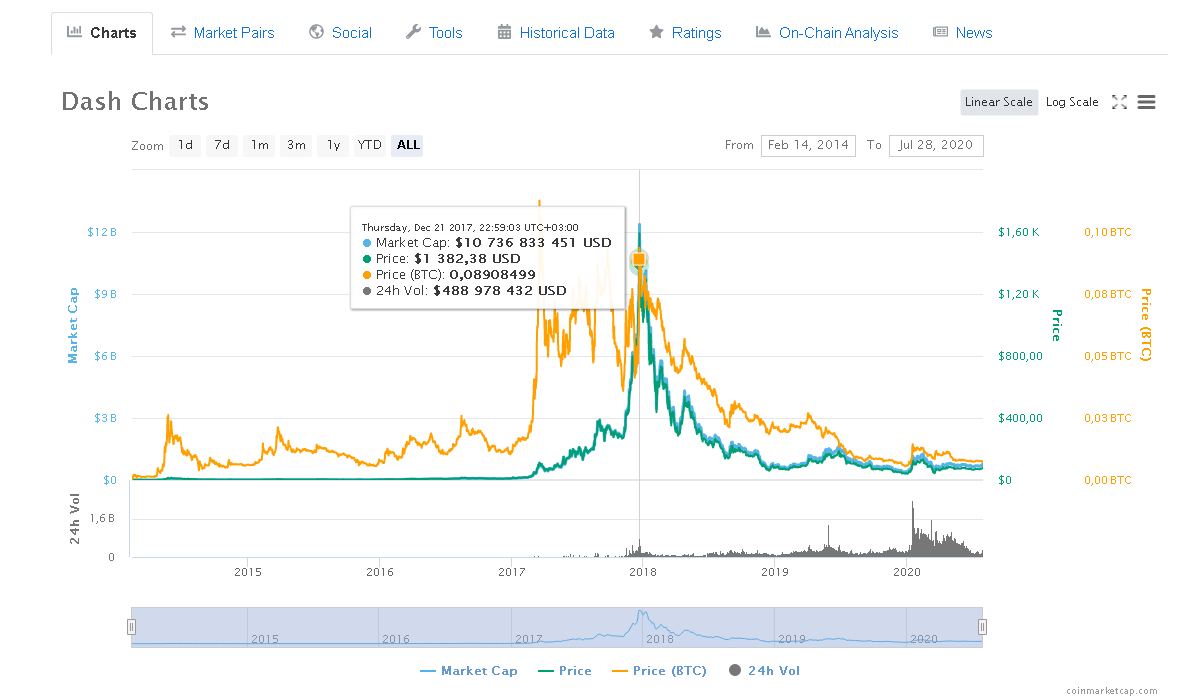Click the $1,60 K price axis label

[x=1018, y=232]
